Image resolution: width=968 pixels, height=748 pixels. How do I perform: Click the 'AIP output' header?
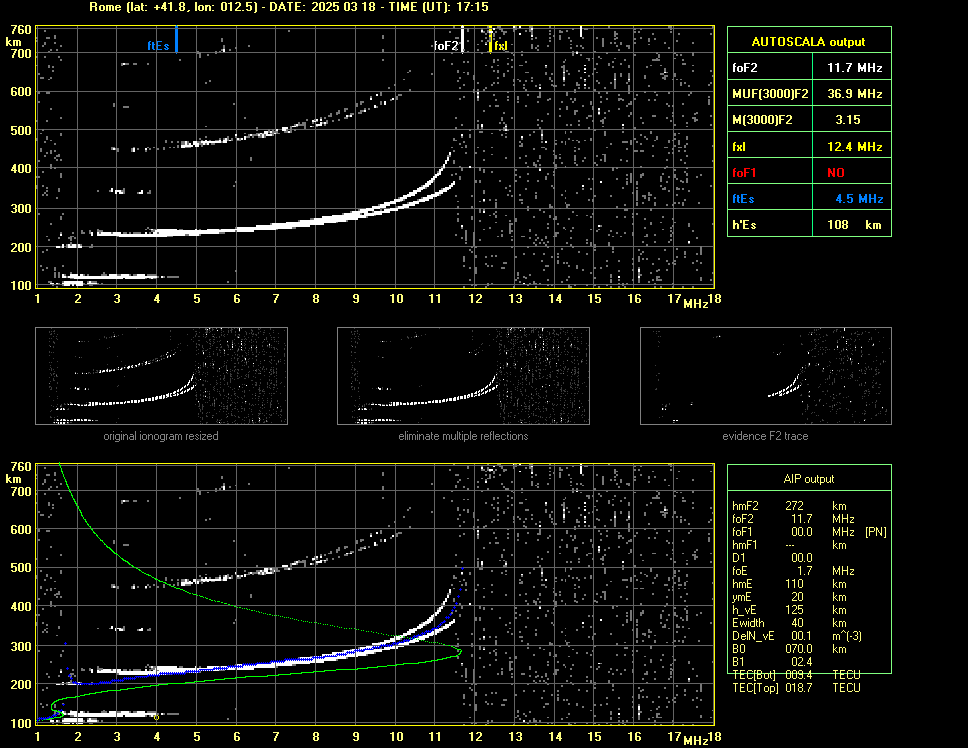click(809, 479)
